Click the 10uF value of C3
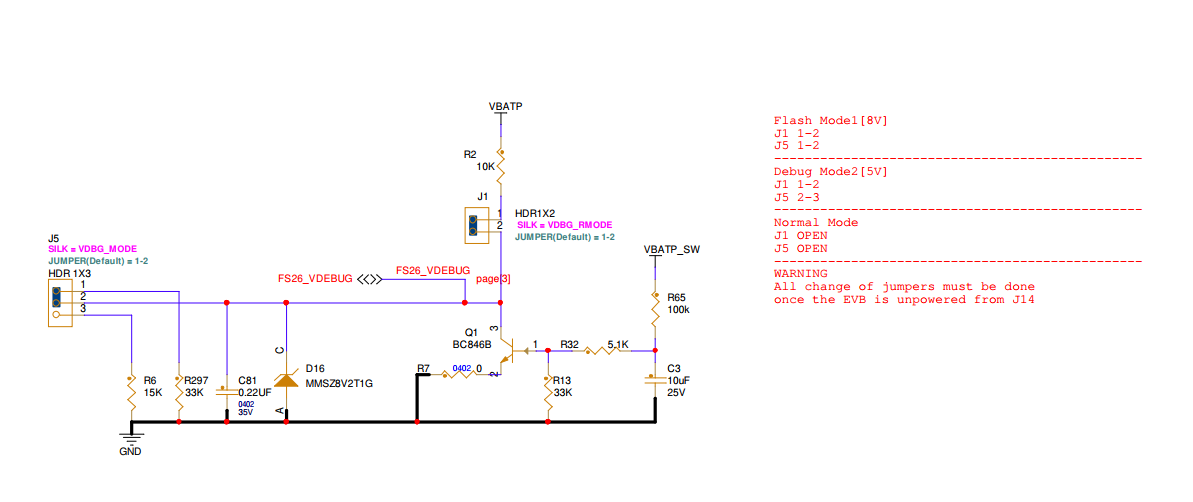The image size is (1193, 502). (679, 380)
